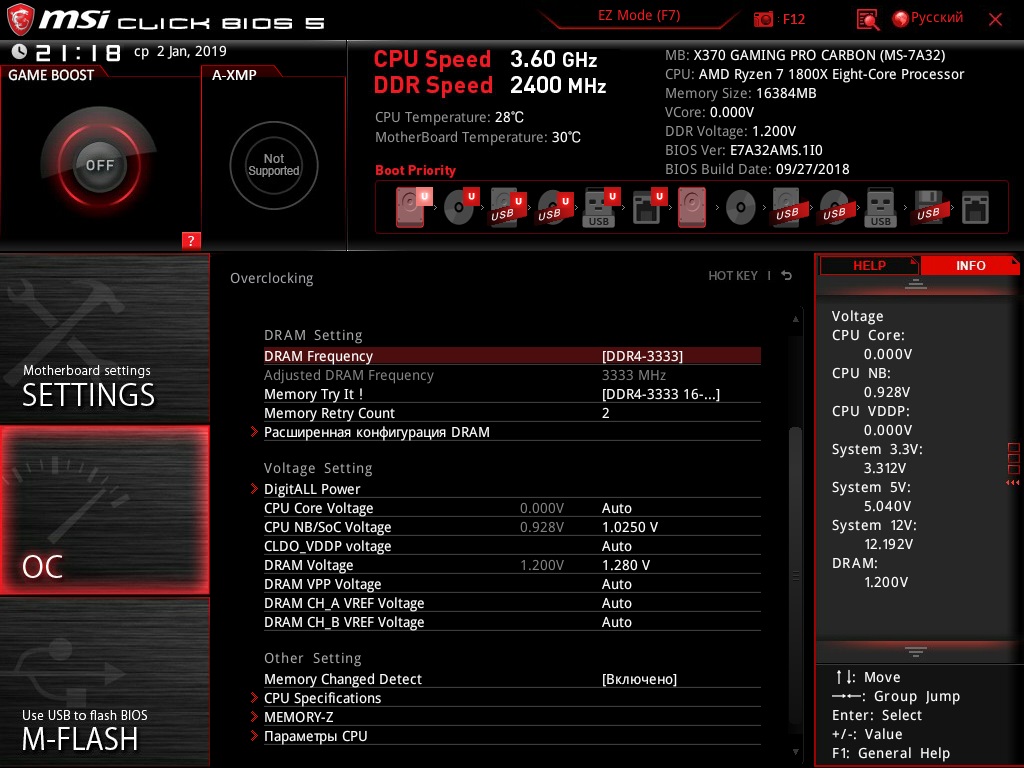
Task: Click the 'BIOS Ver: E7A32AMS.1I0' text
Action: coord(744,150)
